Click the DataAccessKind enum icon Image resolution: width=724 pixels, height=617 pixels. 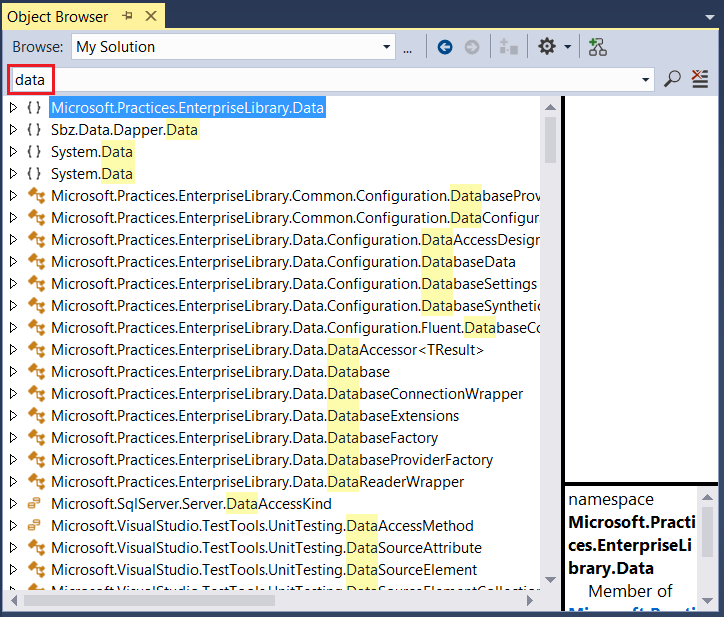coord(35,504)
